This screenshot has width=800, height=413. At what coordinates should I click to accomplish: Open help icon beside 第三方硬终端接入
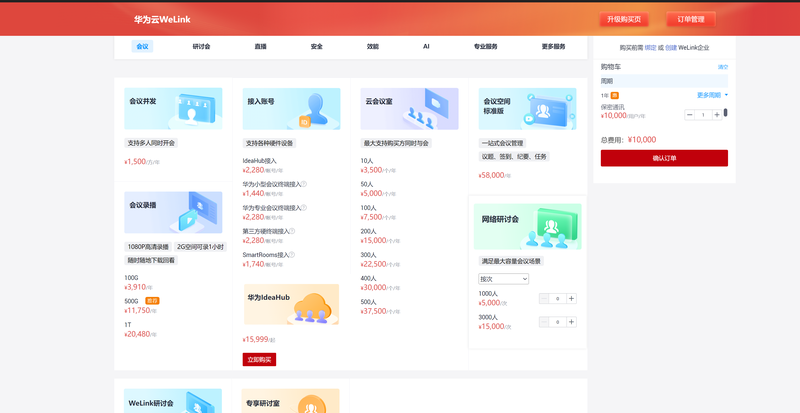(x=292, y=231)
